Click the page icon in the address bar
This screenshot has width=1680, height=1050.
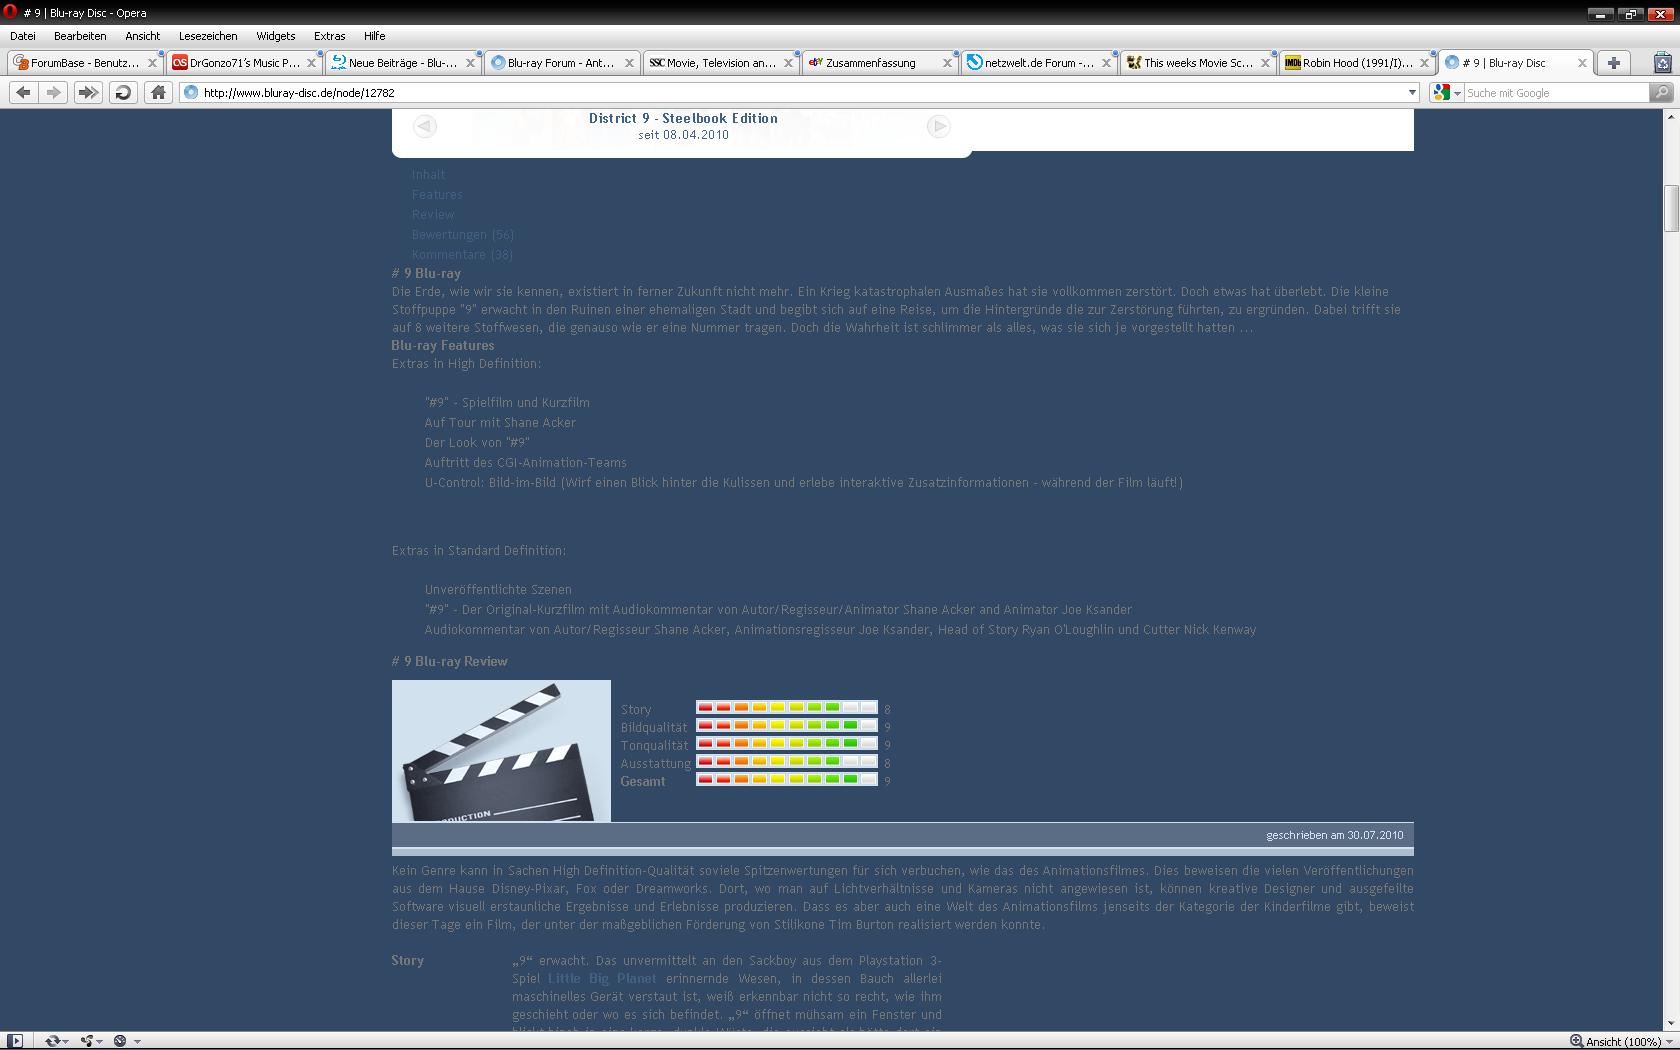(x=191, y=92)
